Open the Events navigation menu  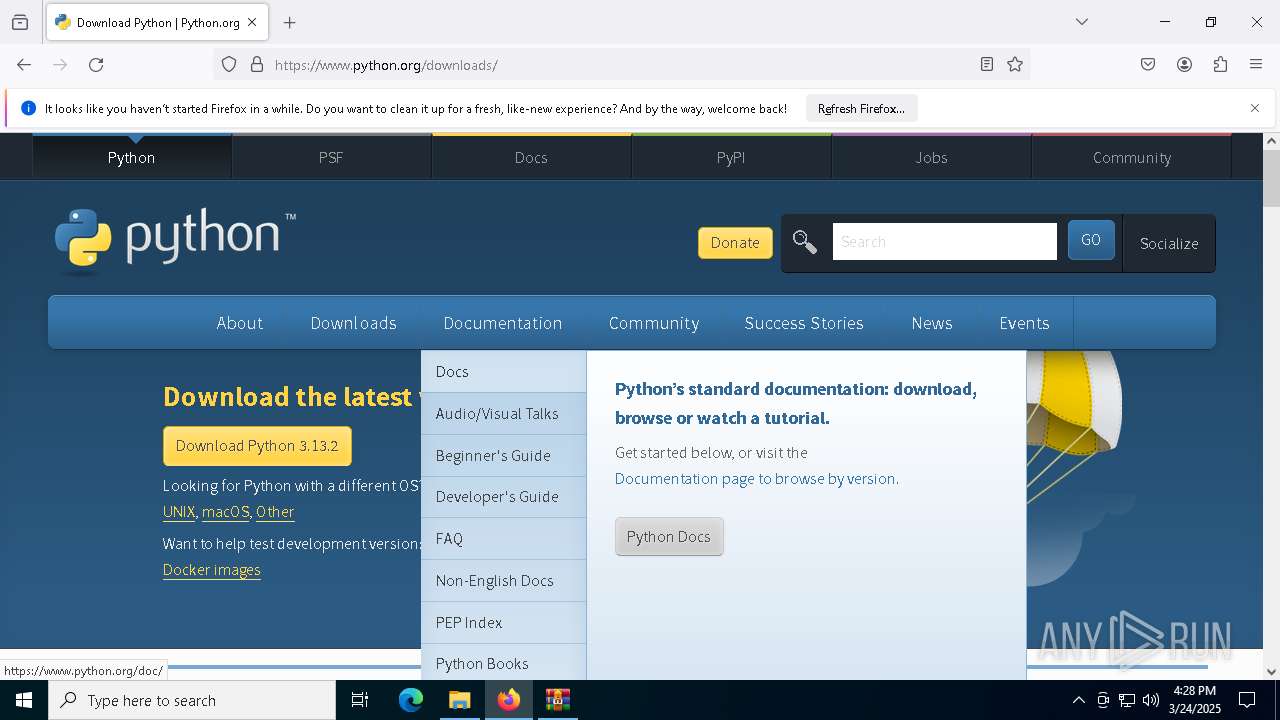pyautogui.click(x=1024, y=323)
